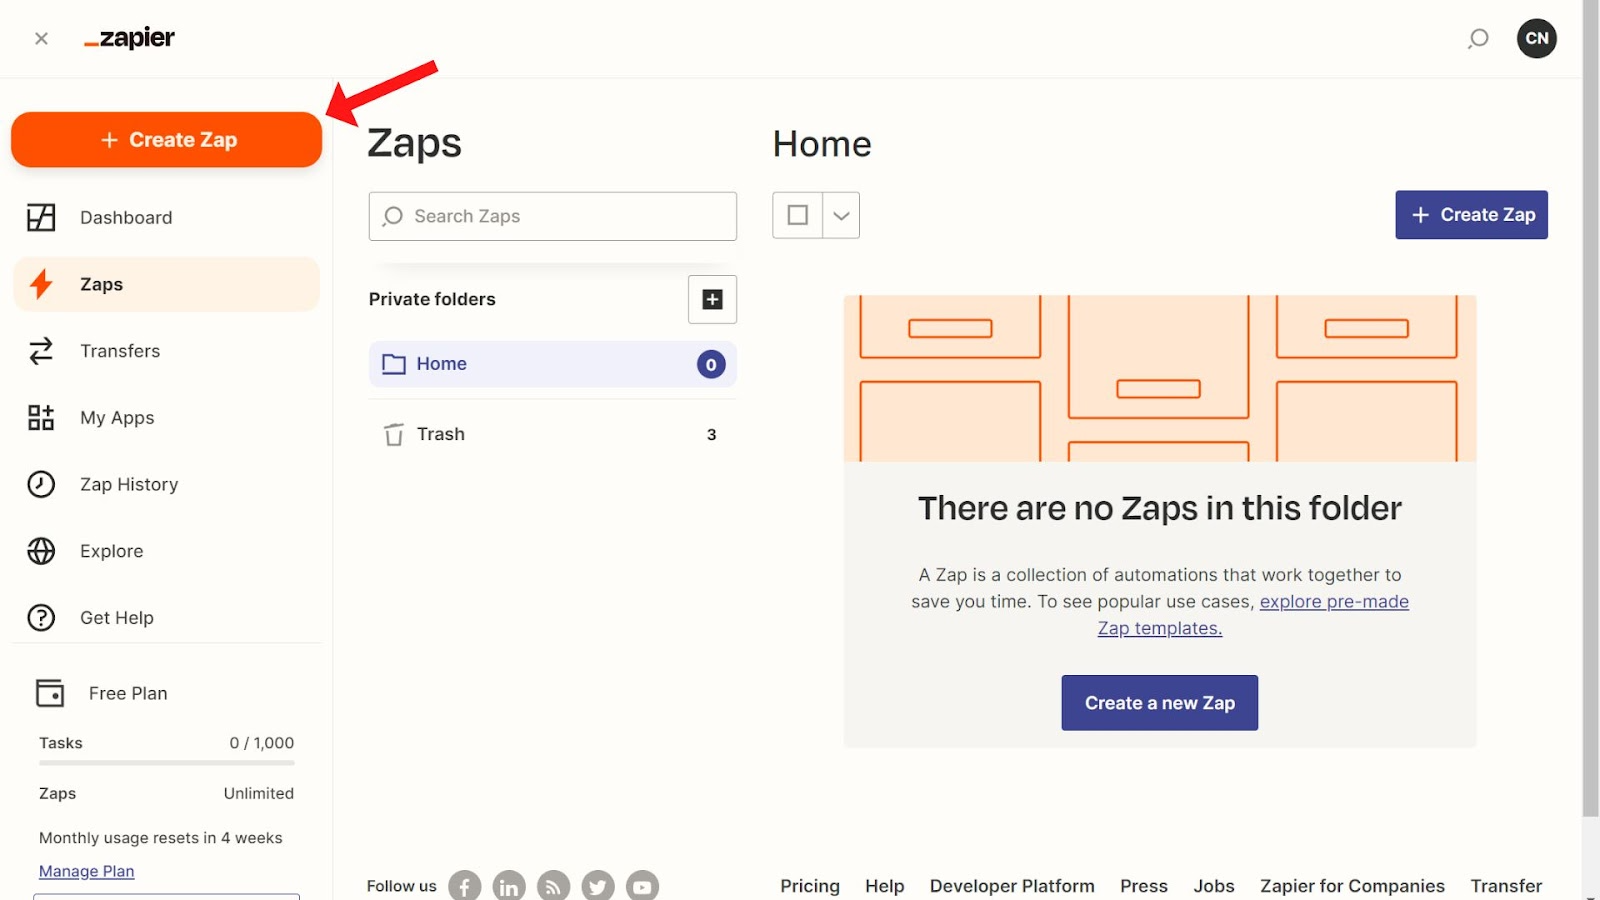1600x900 pixels.
Task: Open Zapier for Companies footer link
Action: 1352,886
